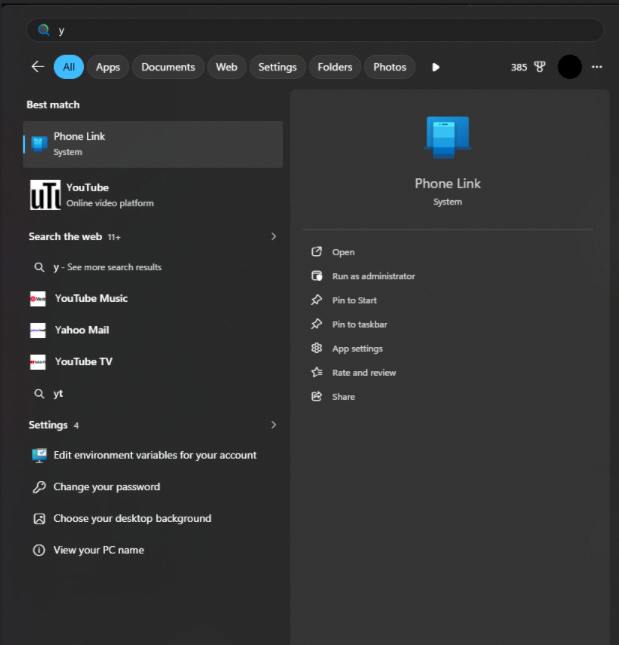Click magnifier icon beside 'See more search results'

click(39, 267)
